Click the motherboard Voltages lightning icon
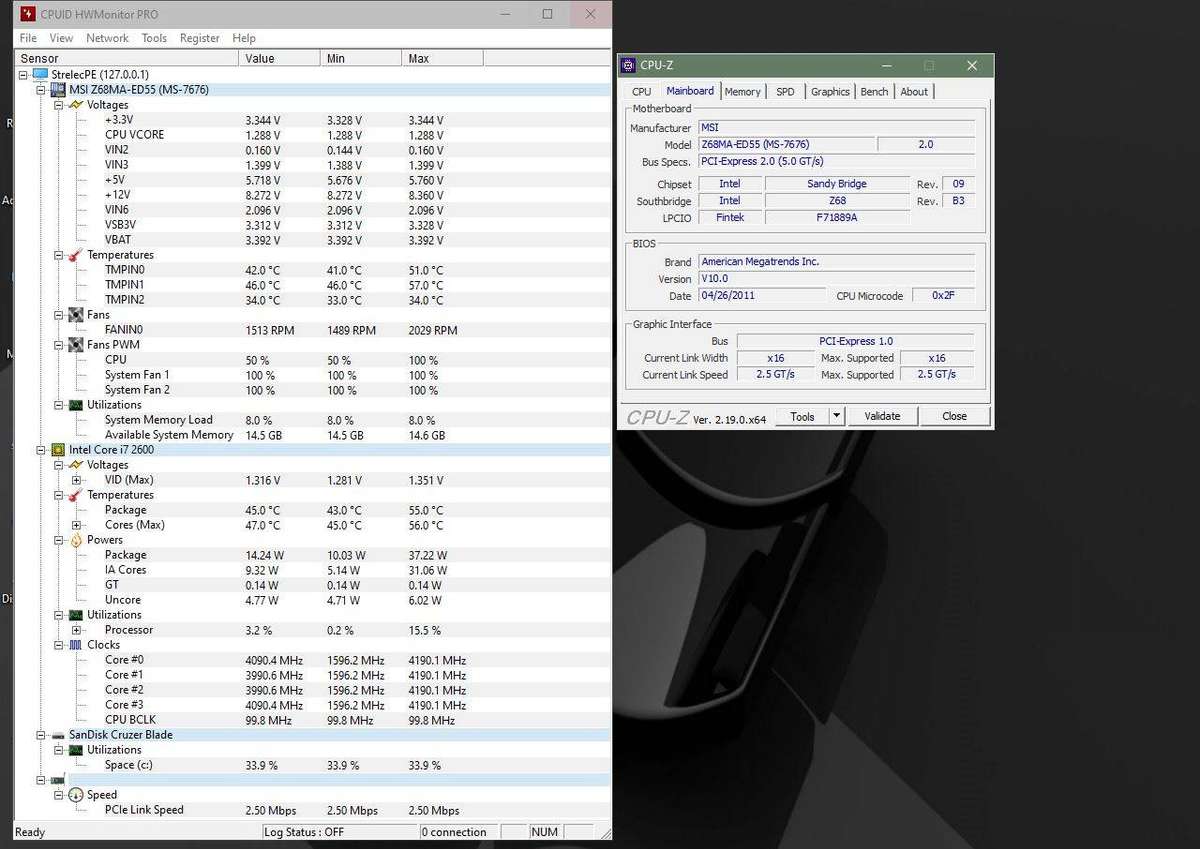The image size is (1200, 849). coord(76,105)
